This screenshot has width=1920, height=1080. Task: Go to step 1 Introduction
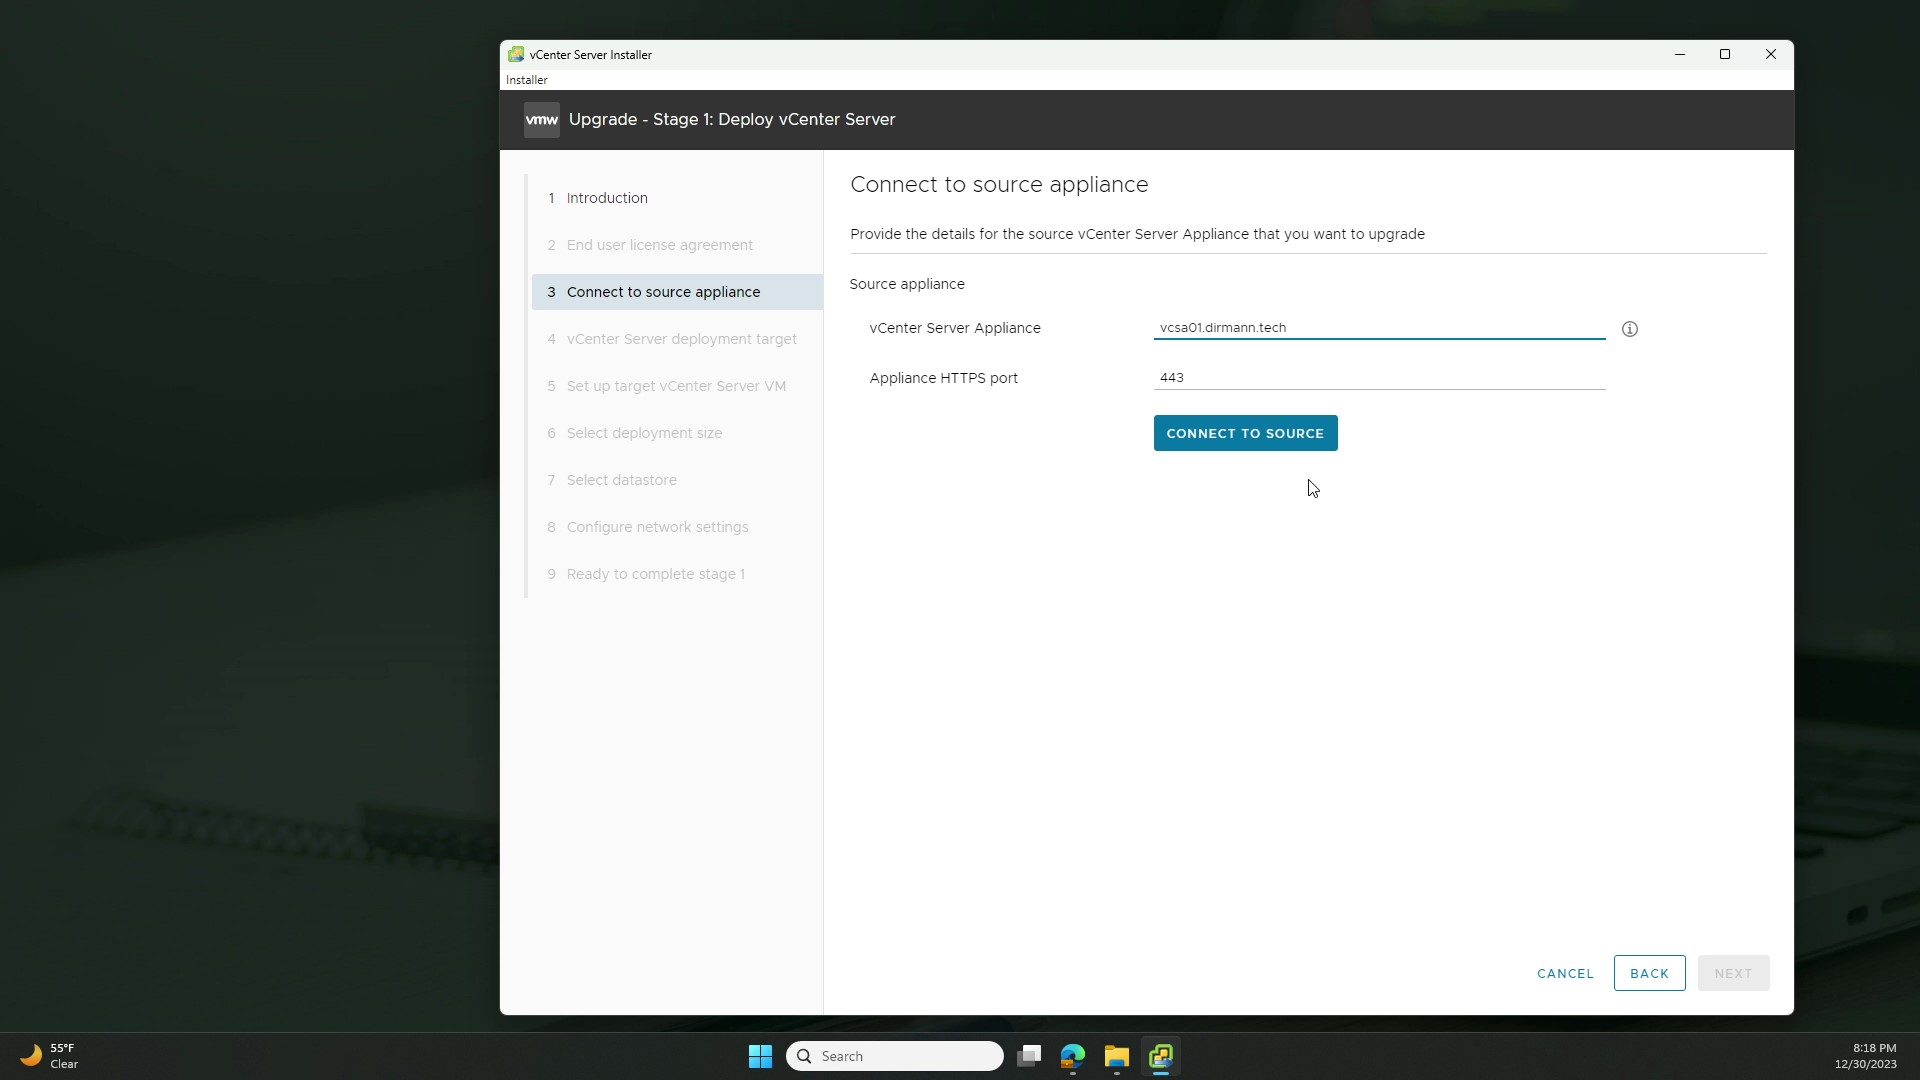(677, 198)
